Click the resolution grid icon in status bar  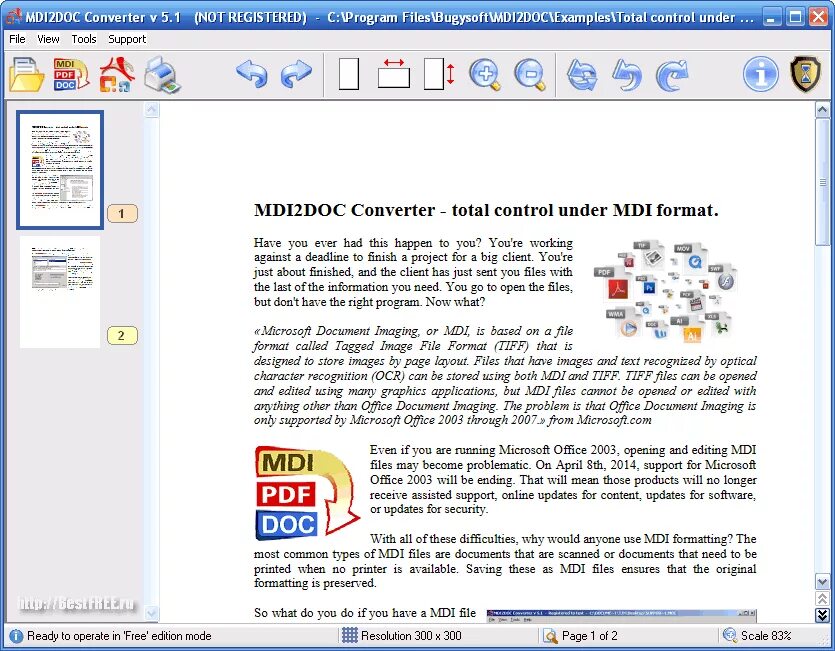pos(349,635)
